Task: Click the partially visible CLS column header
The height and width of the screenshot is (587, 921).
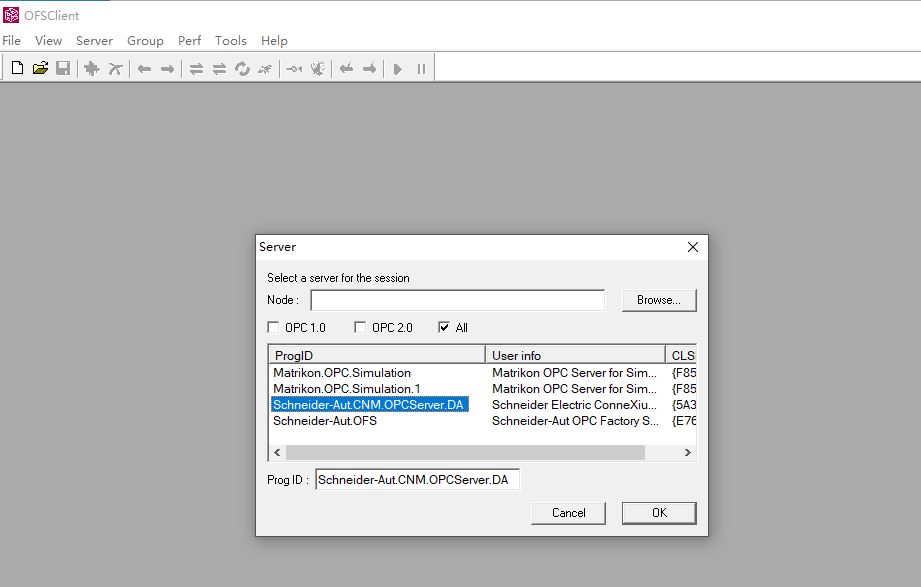Action: click(681, 355)
